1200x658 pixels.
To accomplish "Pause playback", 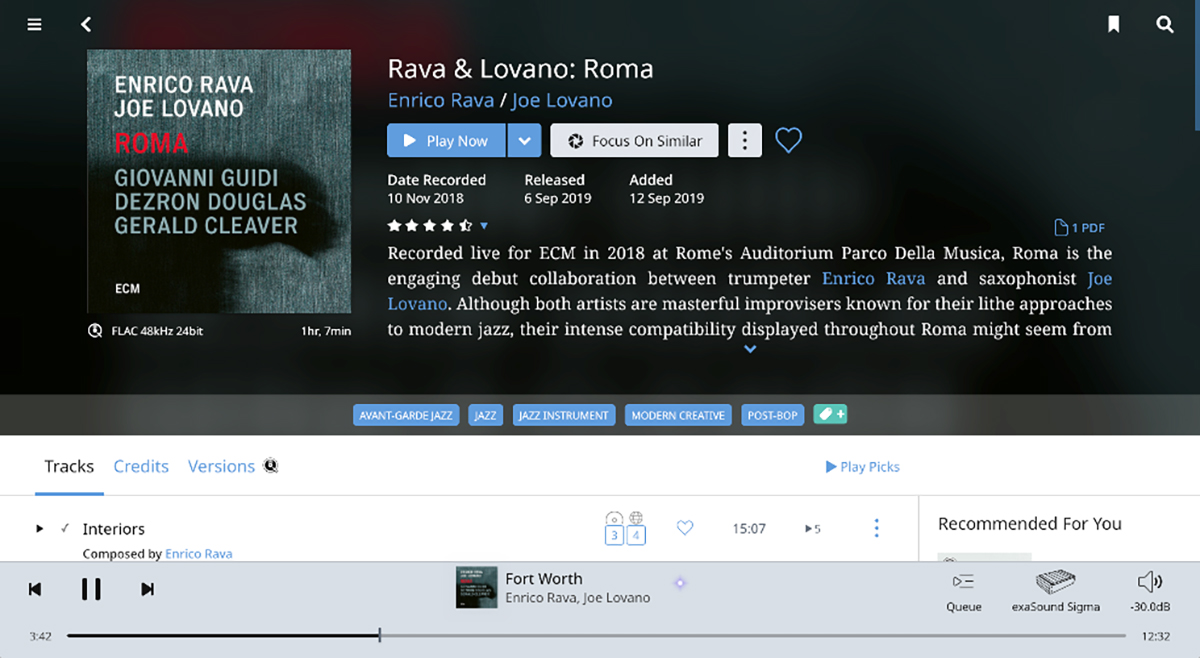I will (x=91, y=589).
